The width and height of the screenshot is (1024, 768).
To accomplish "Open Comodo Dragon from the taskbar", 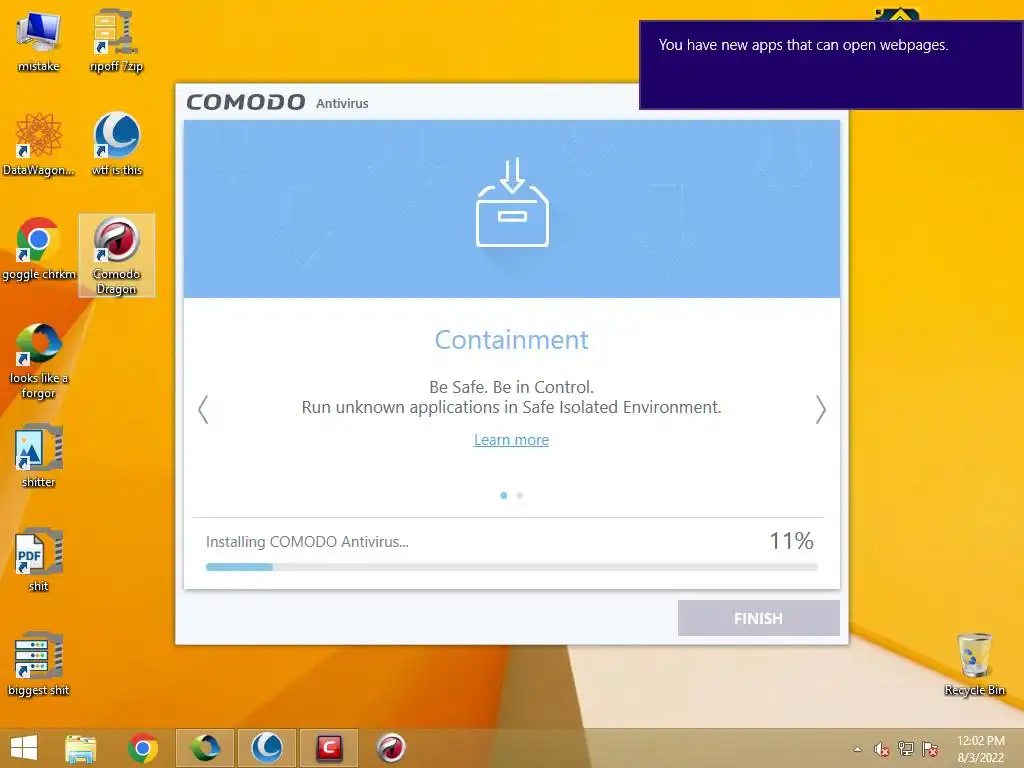I will (x=391, y=748).
